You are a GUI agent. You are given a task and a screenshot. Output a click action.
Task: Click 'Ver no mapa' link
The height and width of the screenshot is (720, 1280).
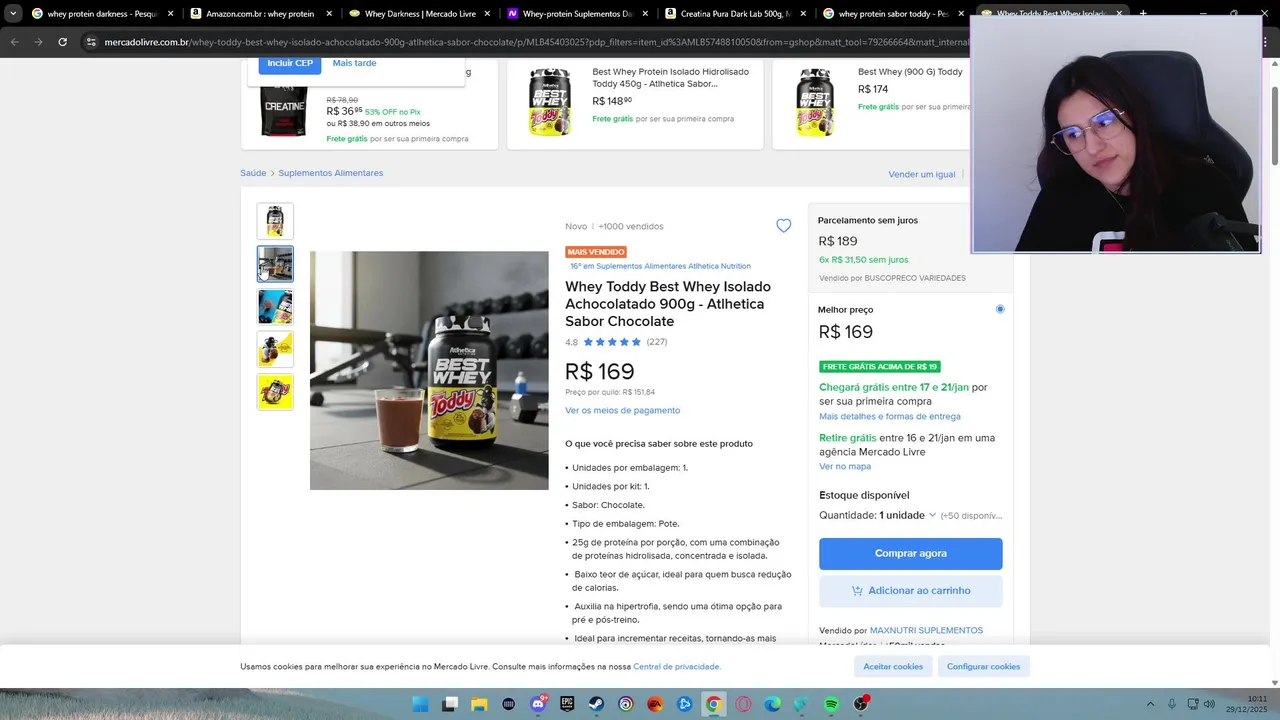pyautogui.click(x=845, y=466)
